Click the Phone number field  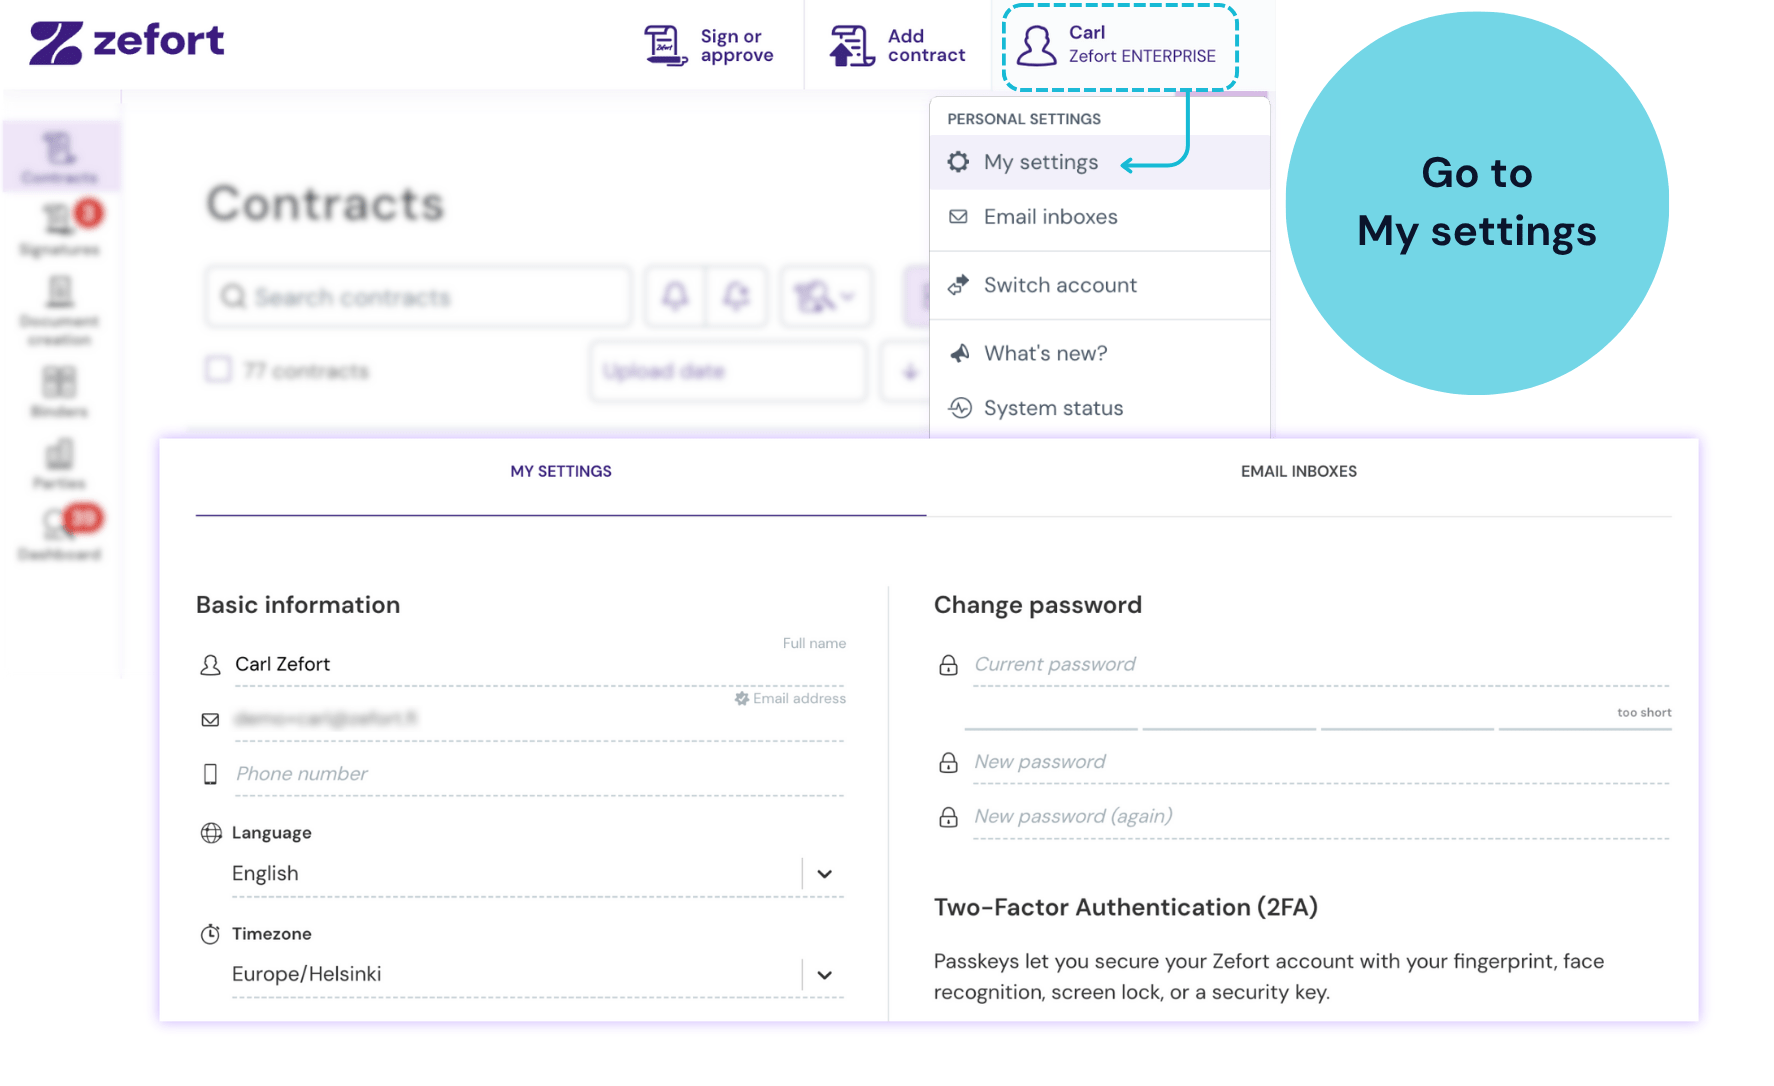pos(539,774)
